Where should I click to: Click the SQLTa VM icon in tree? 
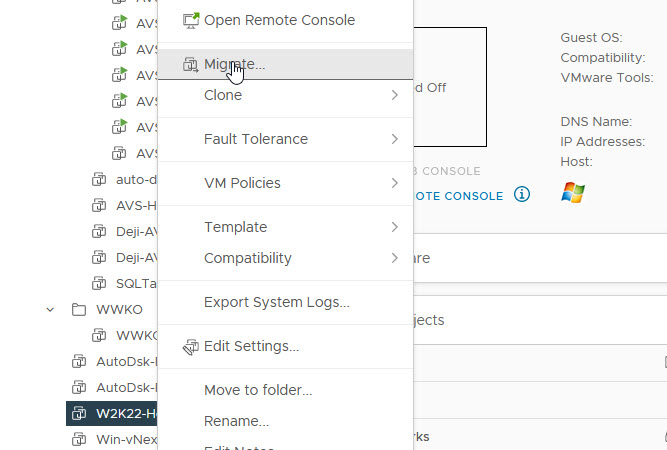[x=98, y=284]
